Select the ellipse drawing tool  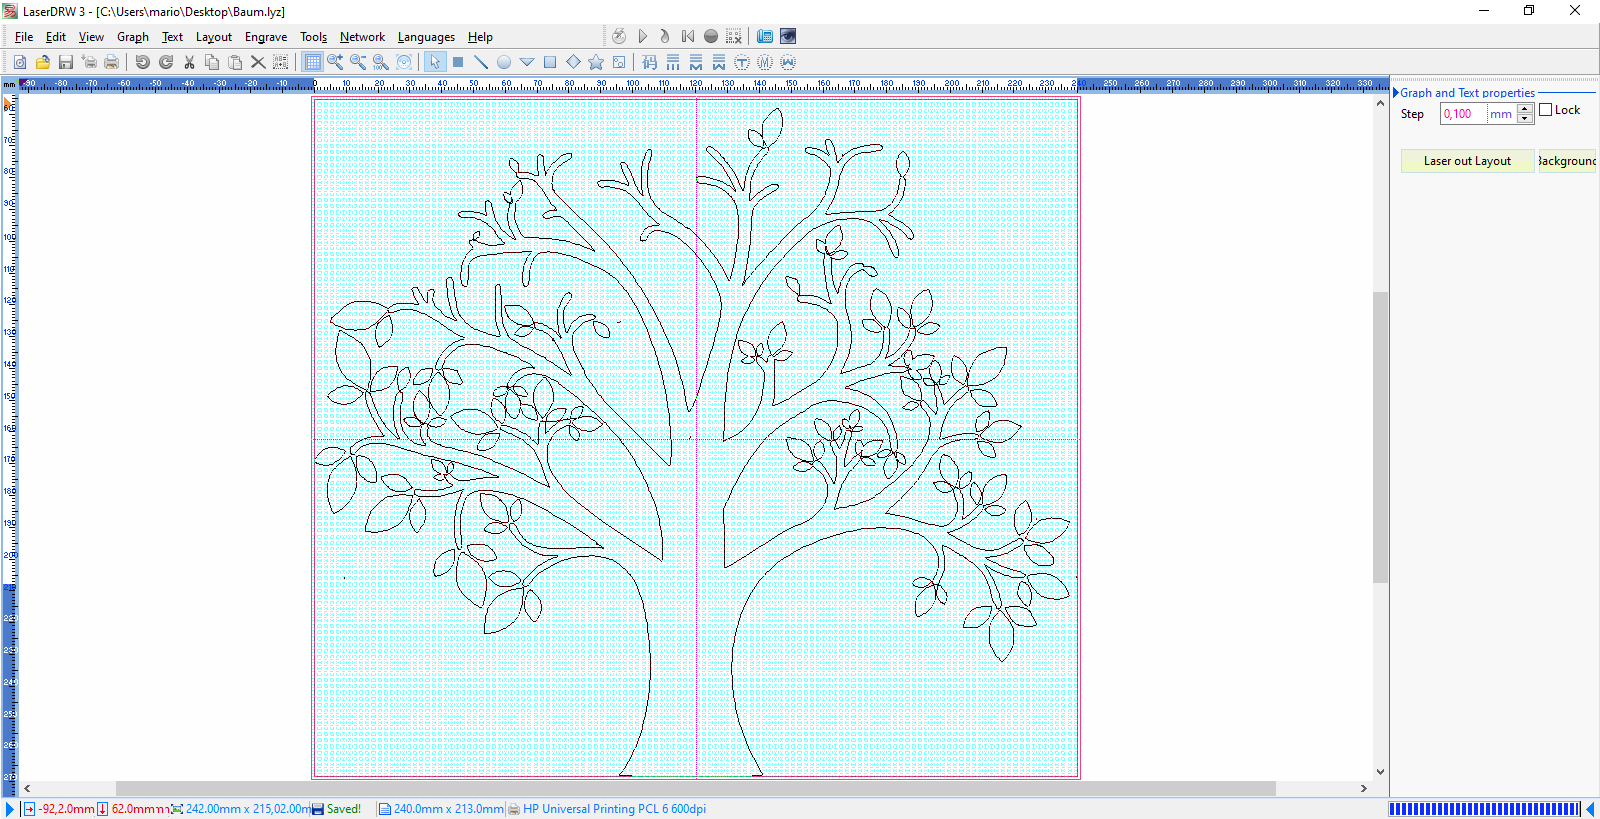(x=504, y=62)
